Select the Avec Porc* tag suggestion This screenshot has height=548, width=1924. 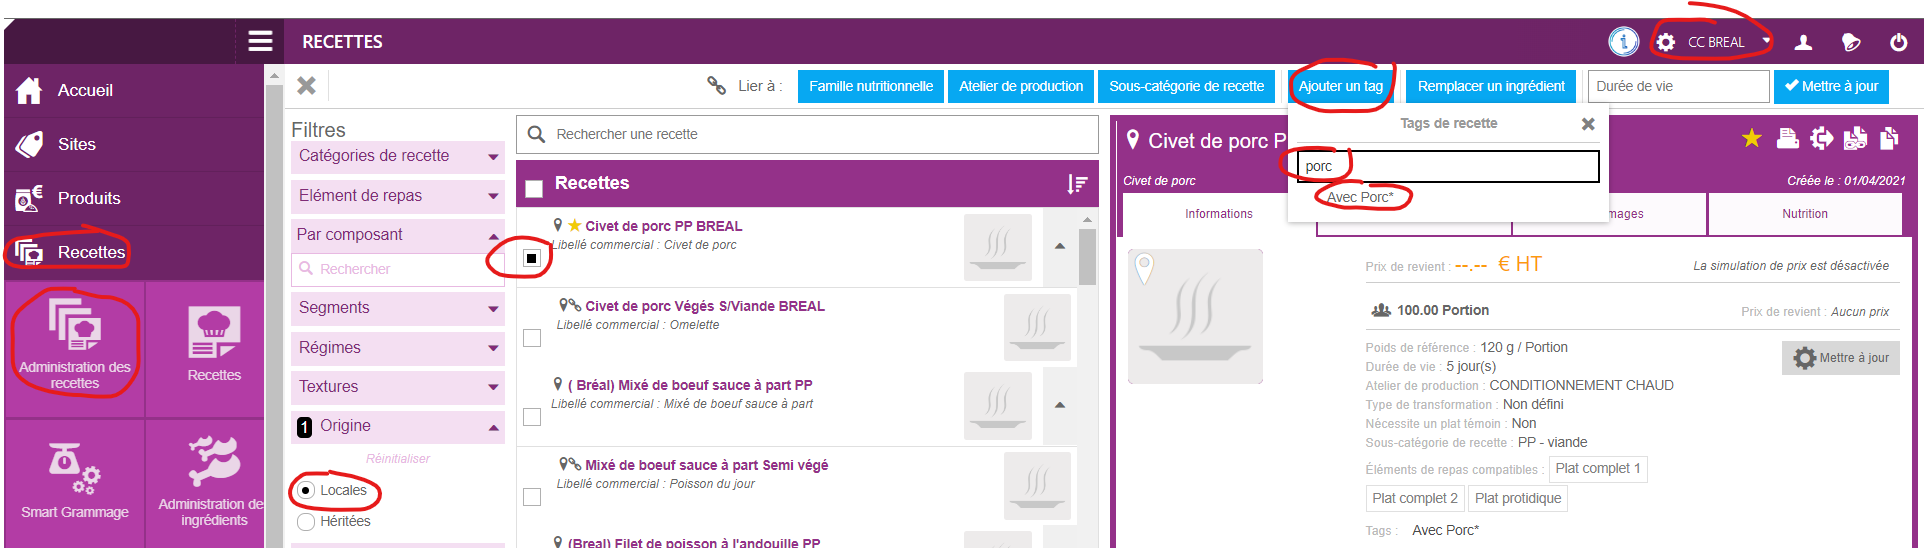tap(1360, 197)
